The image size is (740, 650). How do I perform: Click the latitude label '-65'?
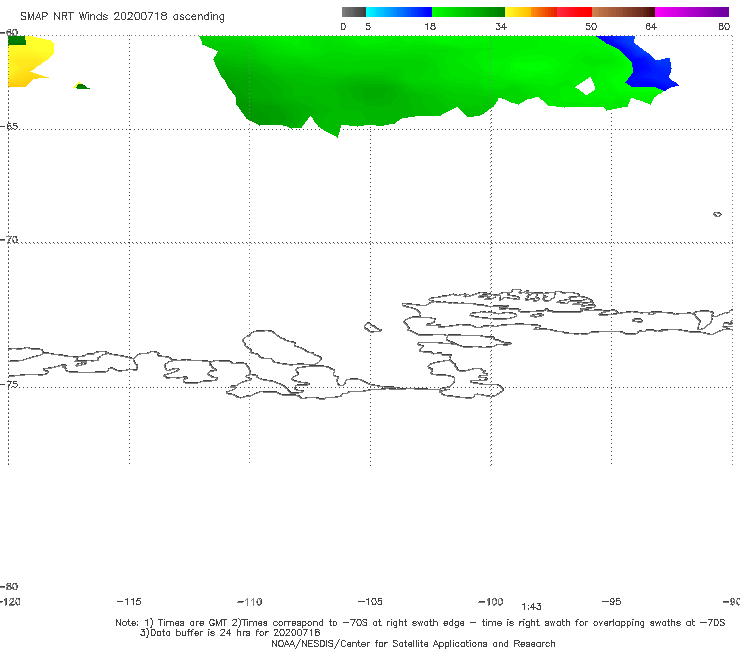pos(9,127)
